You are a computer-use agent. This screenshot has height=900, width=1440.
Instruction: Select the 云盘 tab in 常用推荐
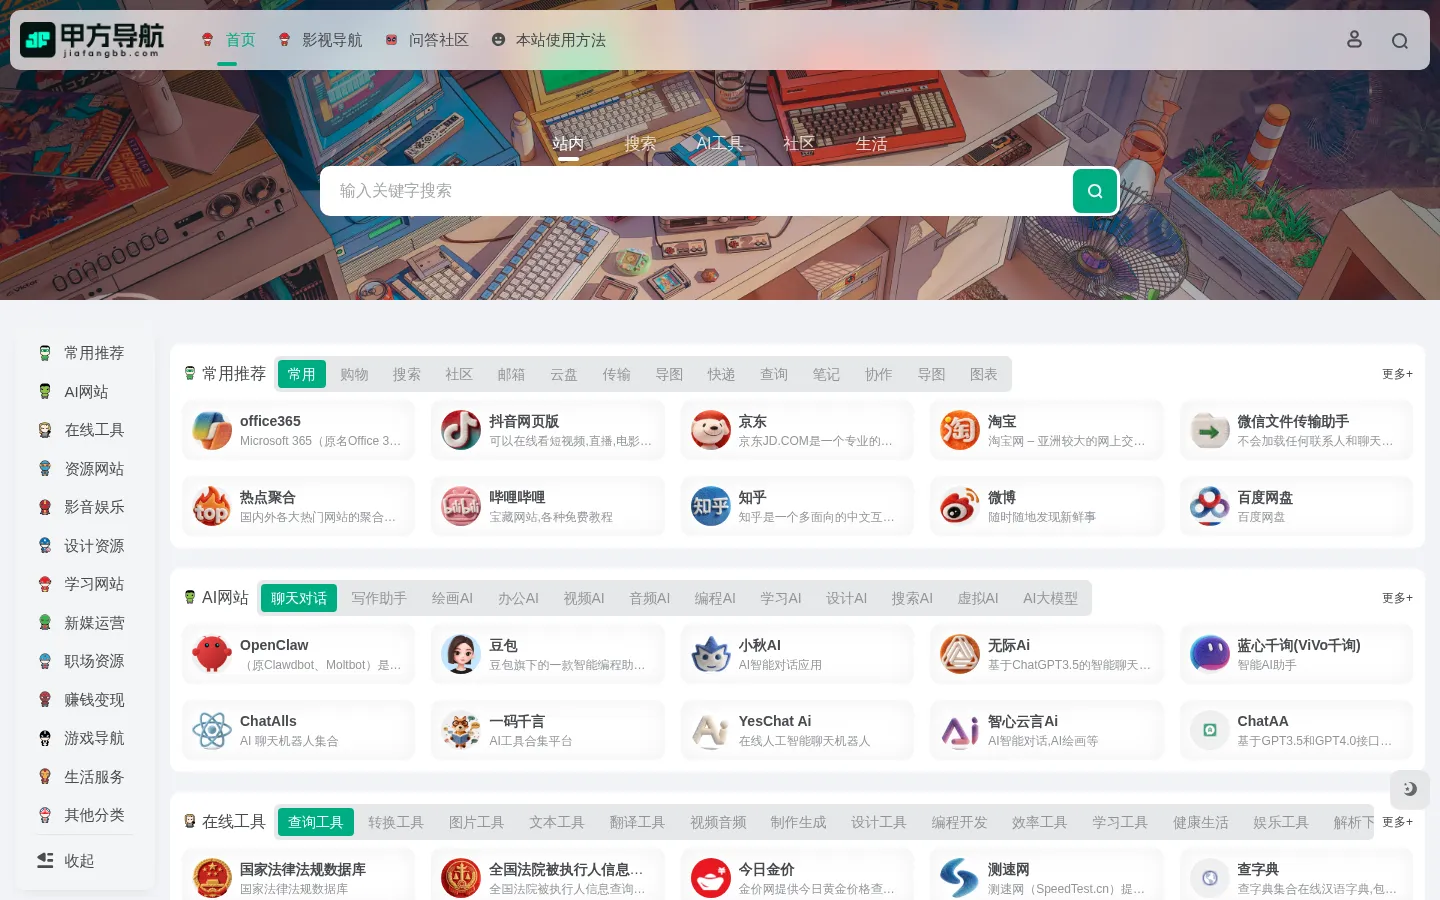564,374
